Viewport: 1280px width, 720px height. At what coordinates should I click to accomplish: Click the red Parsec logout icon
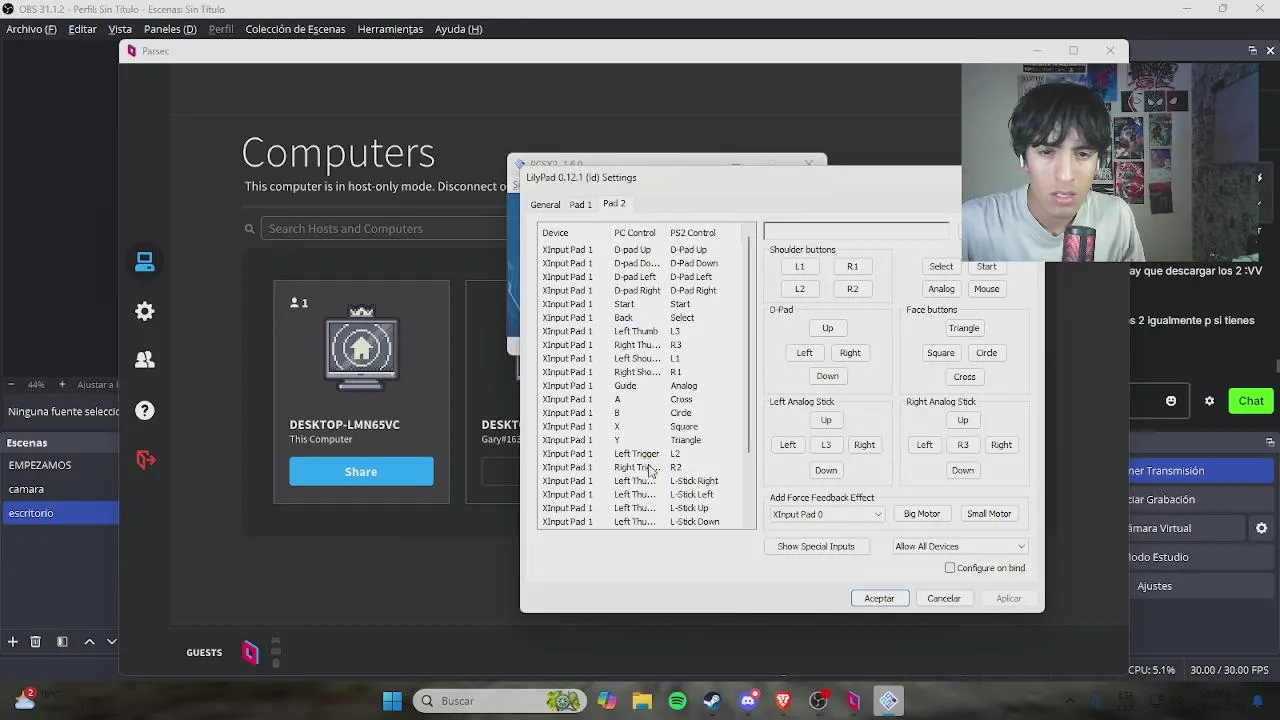coord(146,460)
